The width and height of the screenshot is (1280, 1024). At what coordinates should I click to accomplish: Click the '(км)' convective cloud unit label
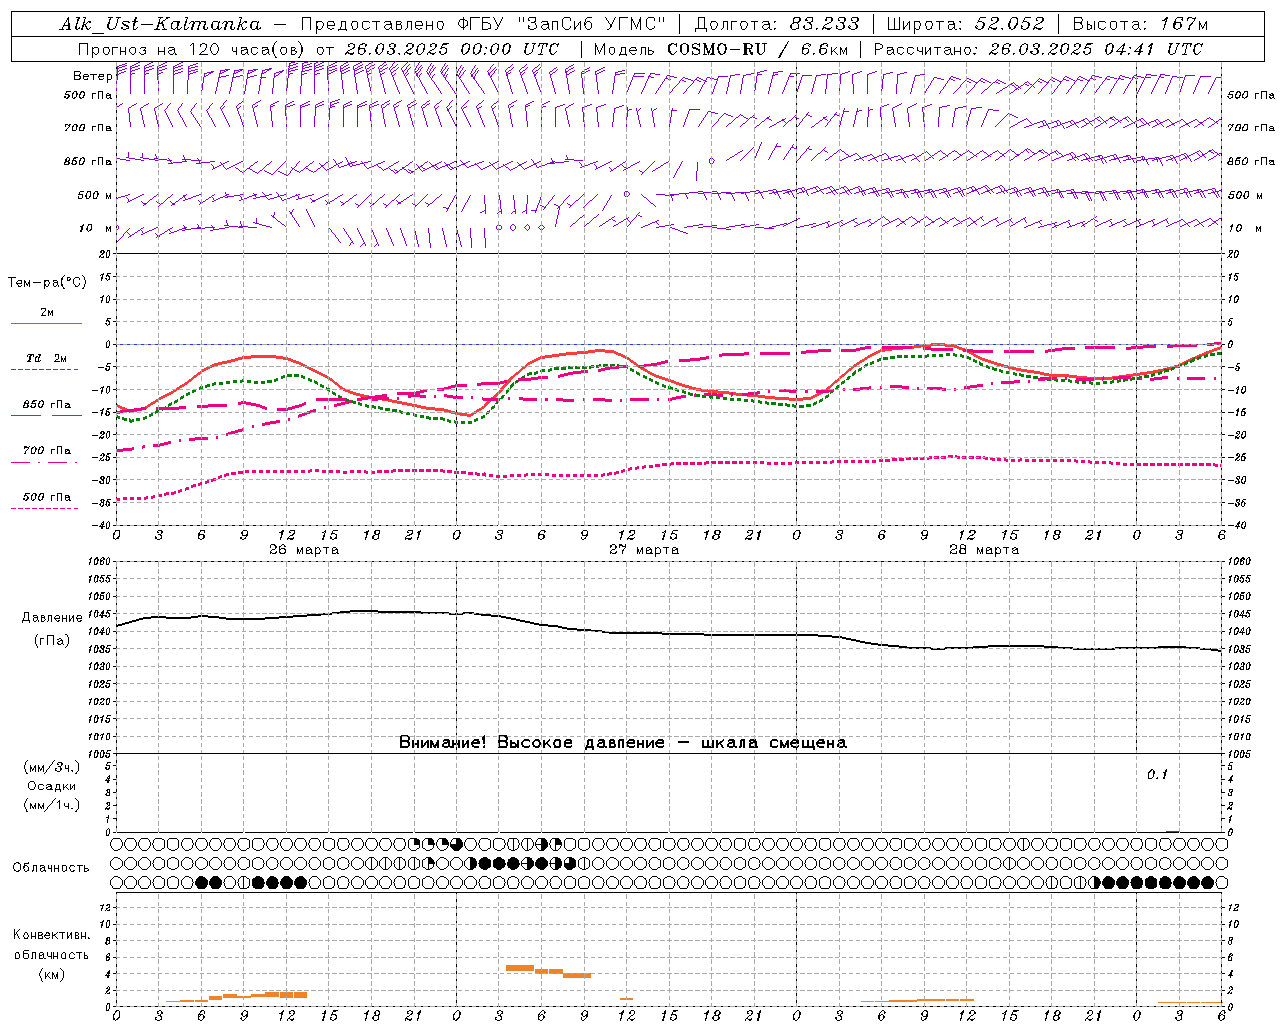click(52, 973)
